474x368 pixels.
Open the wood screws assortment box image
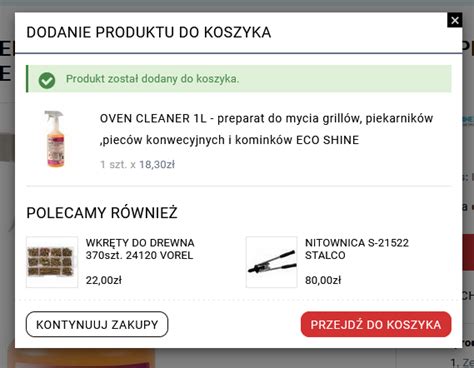point(52,262)
